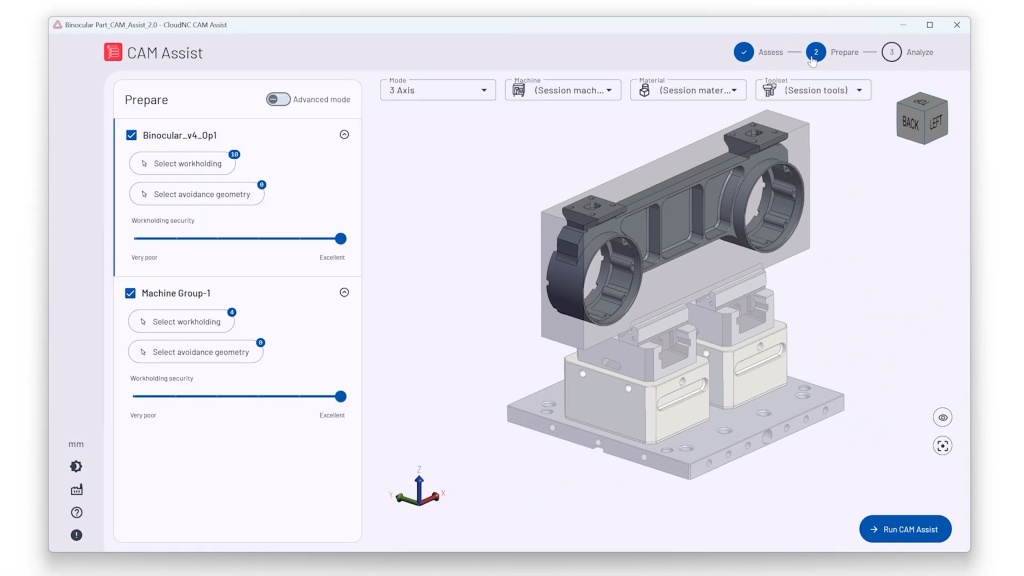This screenshot has height=576, width=1024.
Task: Open the factory settings icon in sidebar
Action: [77, 490]
